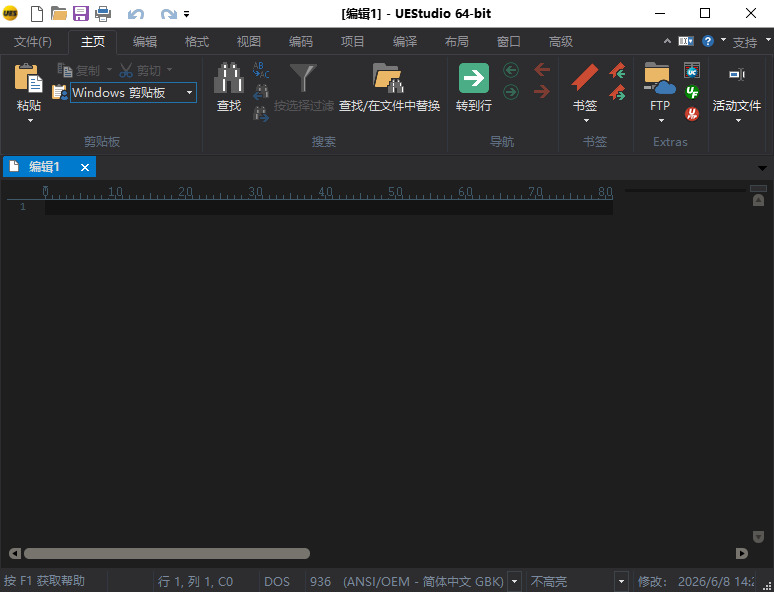Click the Print icon in title bar

click(x=103, y=13)
